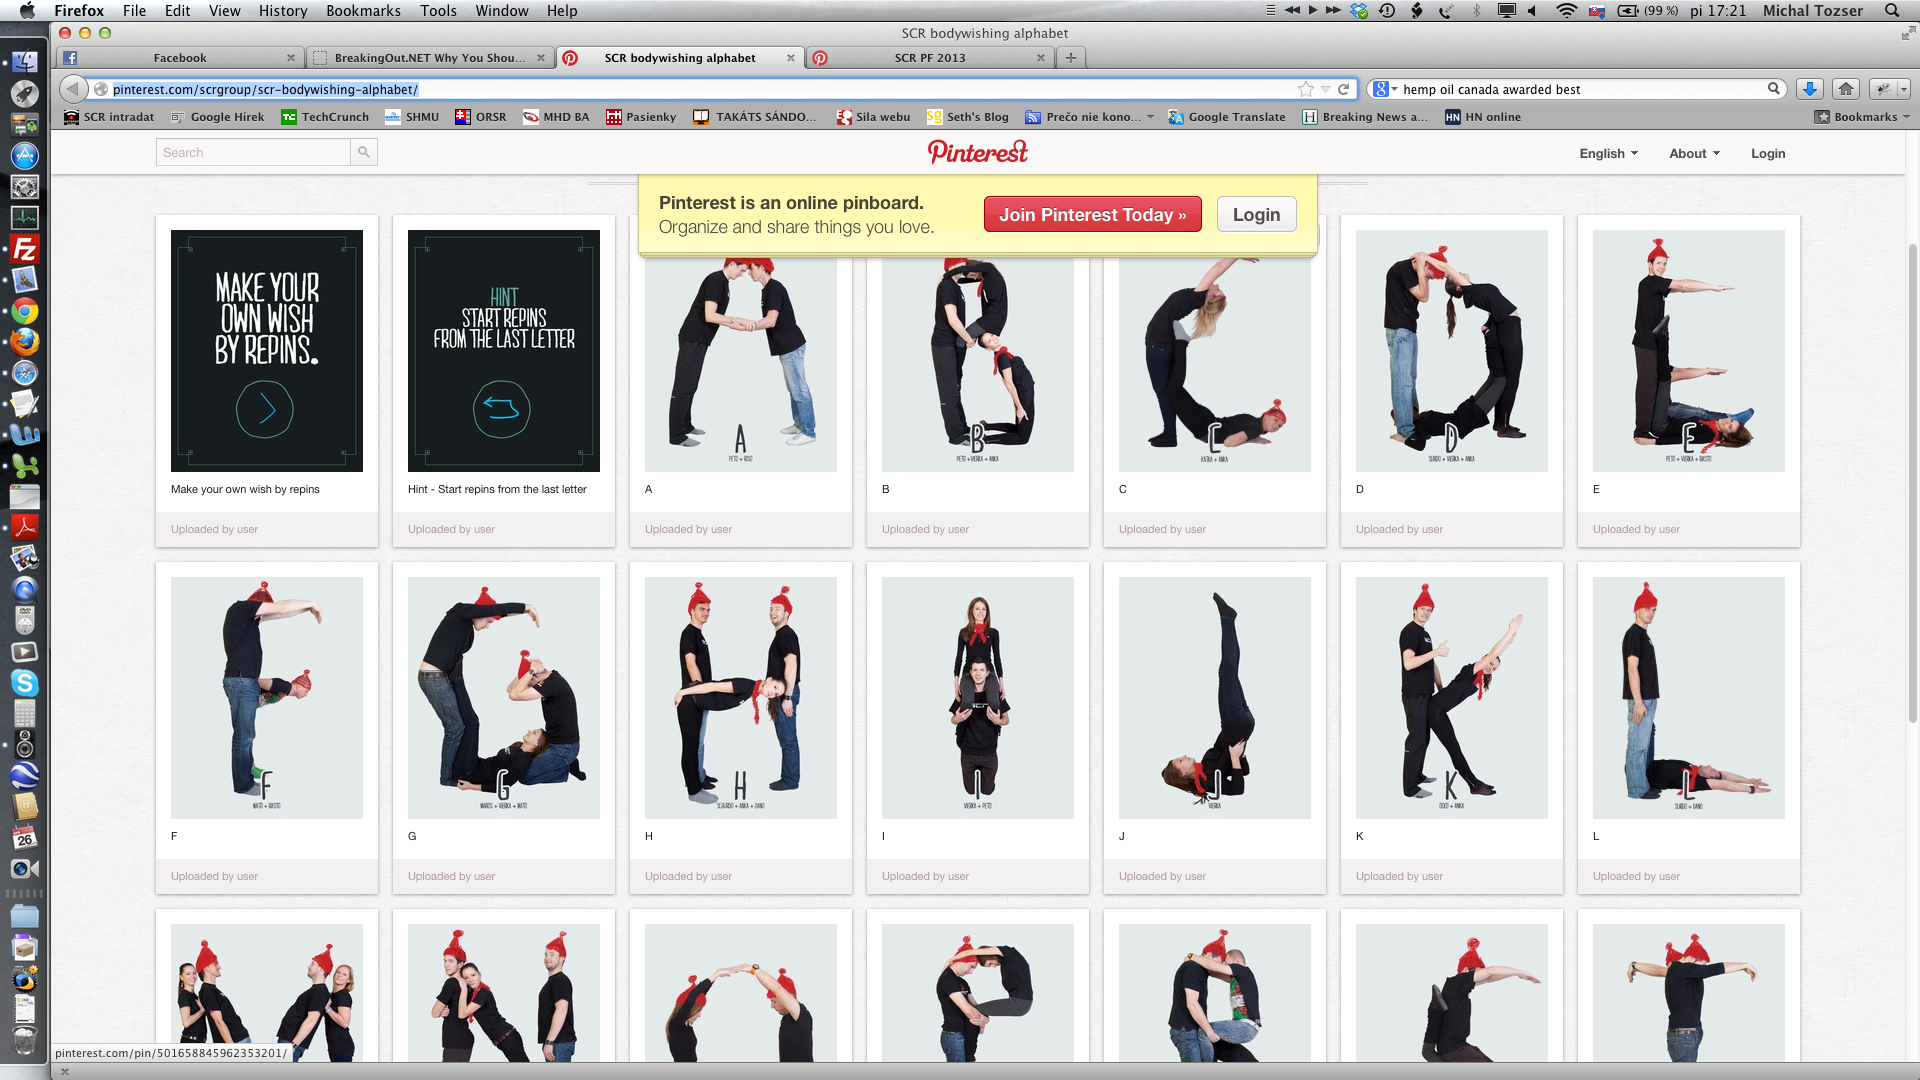This screenshot has width=1920, height=1080.
Task: Open the Bookmarks toolbar dropdown
Action: (x=1863, y=117)
